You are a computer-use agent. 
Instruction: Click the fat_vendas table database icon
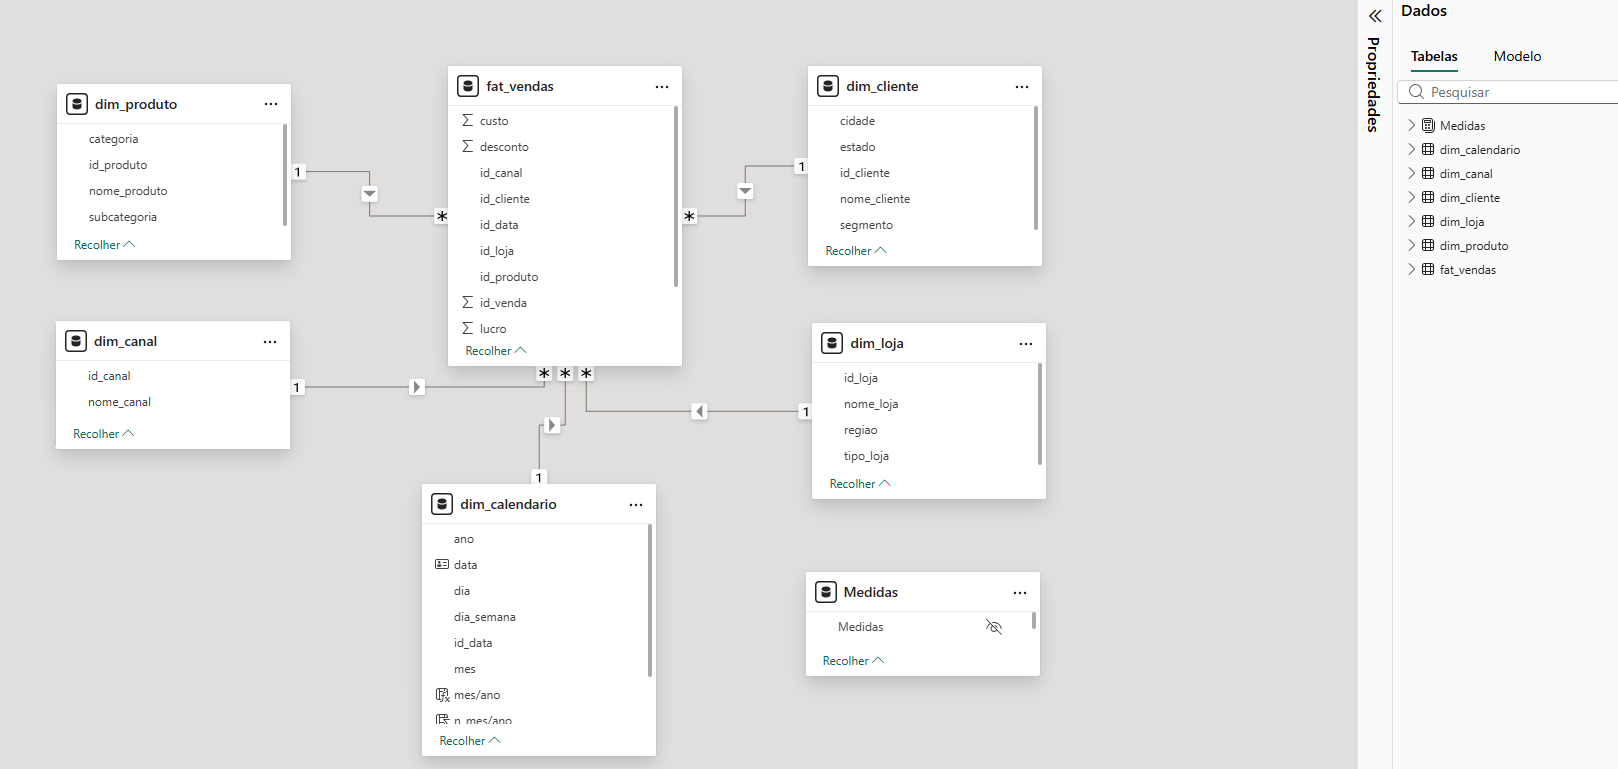point(468,86)
